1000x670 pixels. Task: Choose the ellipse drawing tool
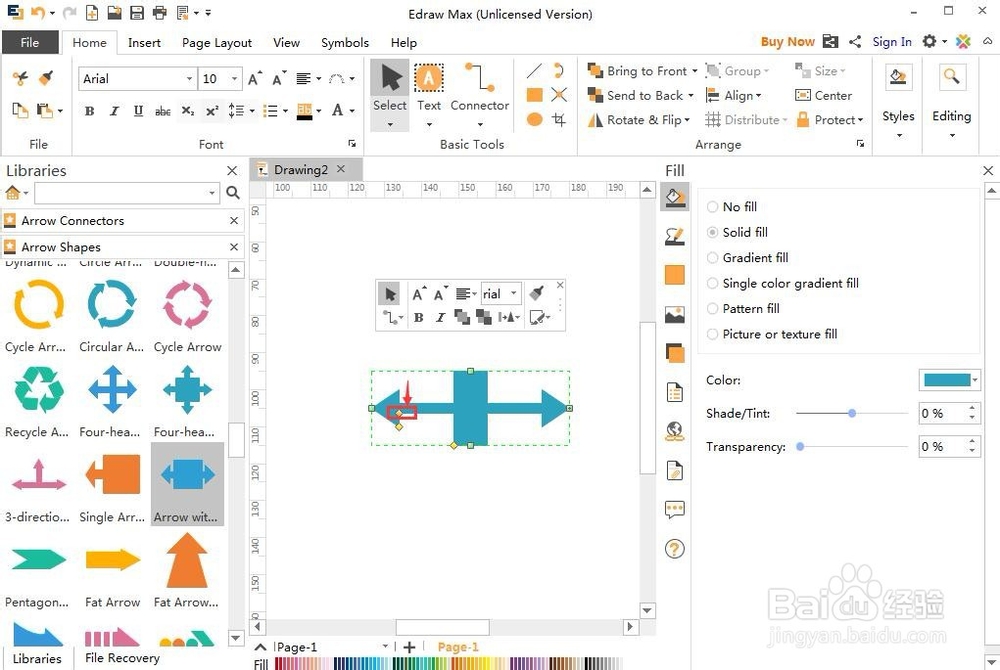pyautogui.click(x=534, y=119)
